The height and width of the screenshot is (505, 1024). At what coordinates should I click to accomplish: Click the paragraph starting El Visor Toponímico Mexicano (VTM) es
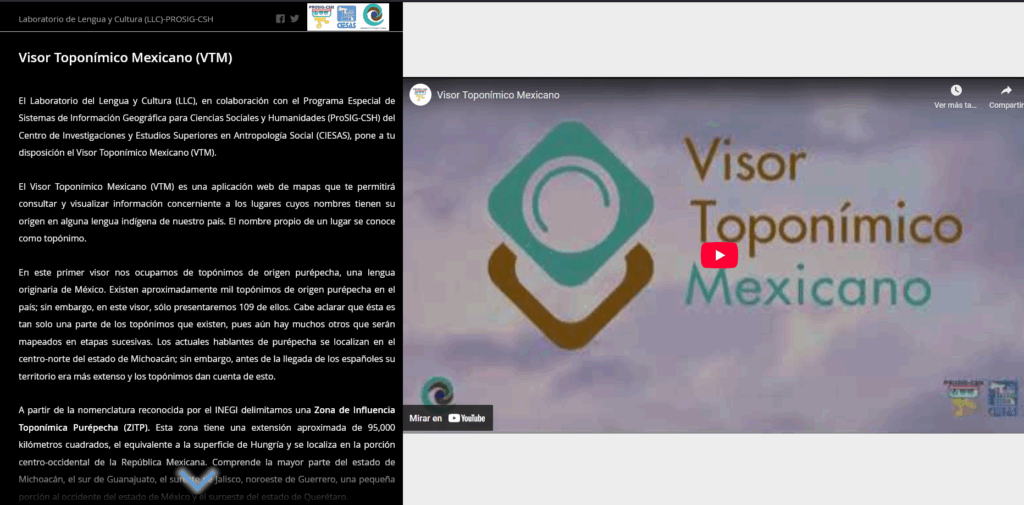click(206, 212)
